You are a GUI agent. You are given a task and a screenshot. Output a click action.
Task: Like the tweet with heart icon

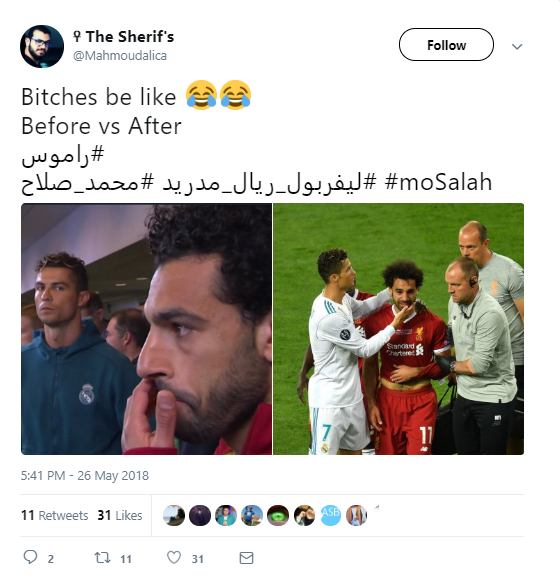click(174, 558)
